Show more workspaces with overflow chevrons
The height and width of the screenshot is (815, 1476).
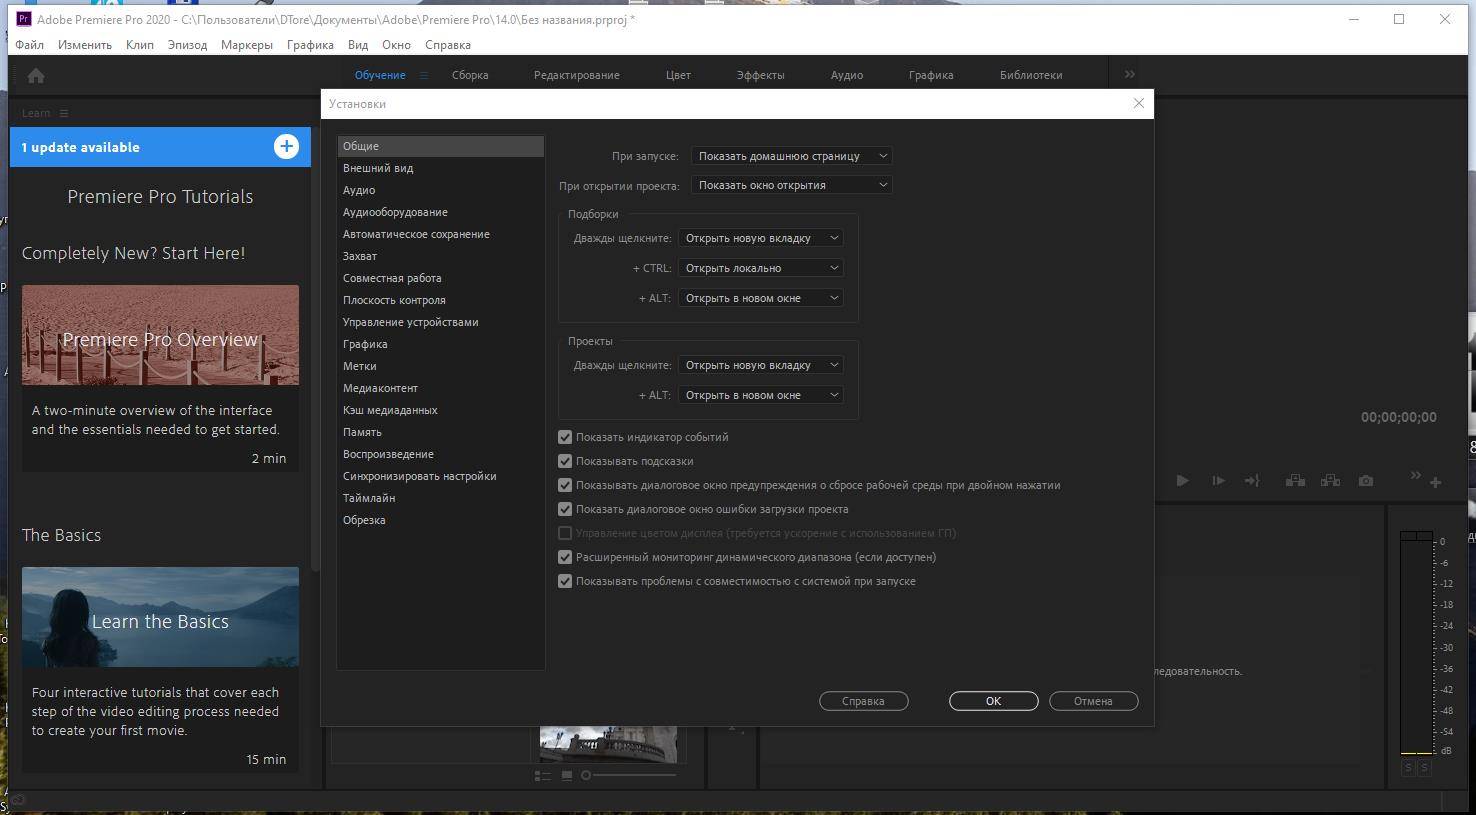coord(1130,74)
